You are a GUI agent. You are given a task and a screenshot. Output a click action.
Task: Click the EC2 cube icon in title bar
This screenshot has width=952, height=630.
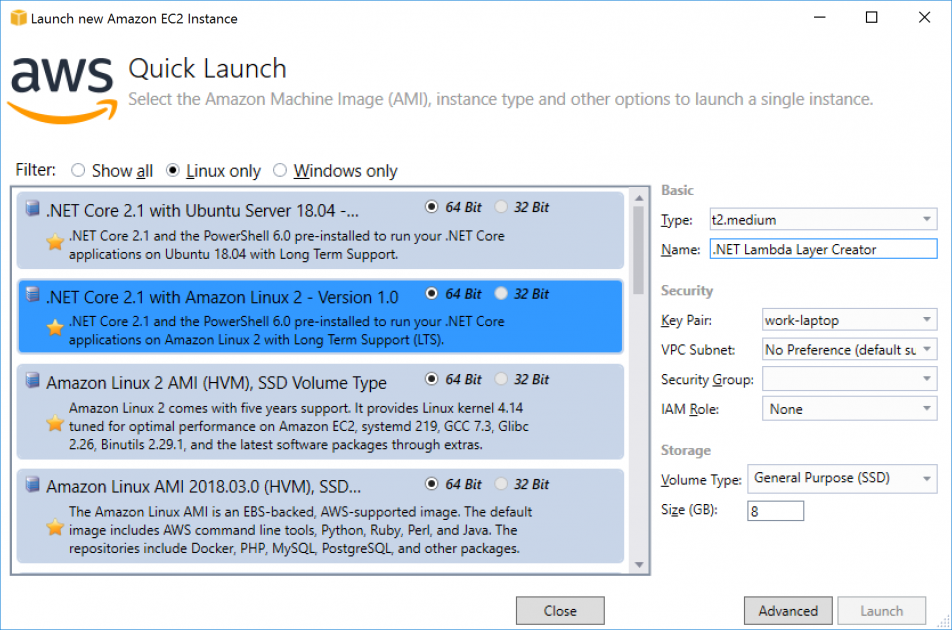[17, 17]
